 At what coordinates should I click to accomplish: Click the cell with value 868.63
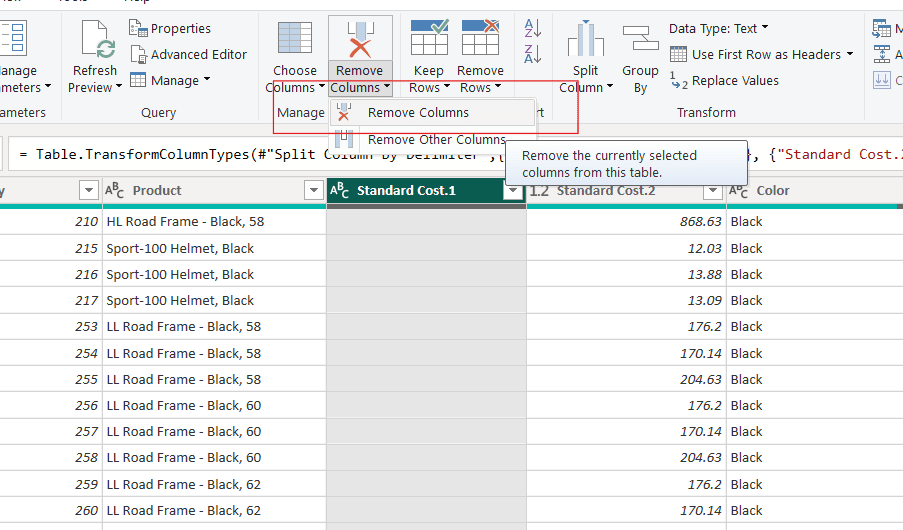pyautogui.click(x=626, y=222)
